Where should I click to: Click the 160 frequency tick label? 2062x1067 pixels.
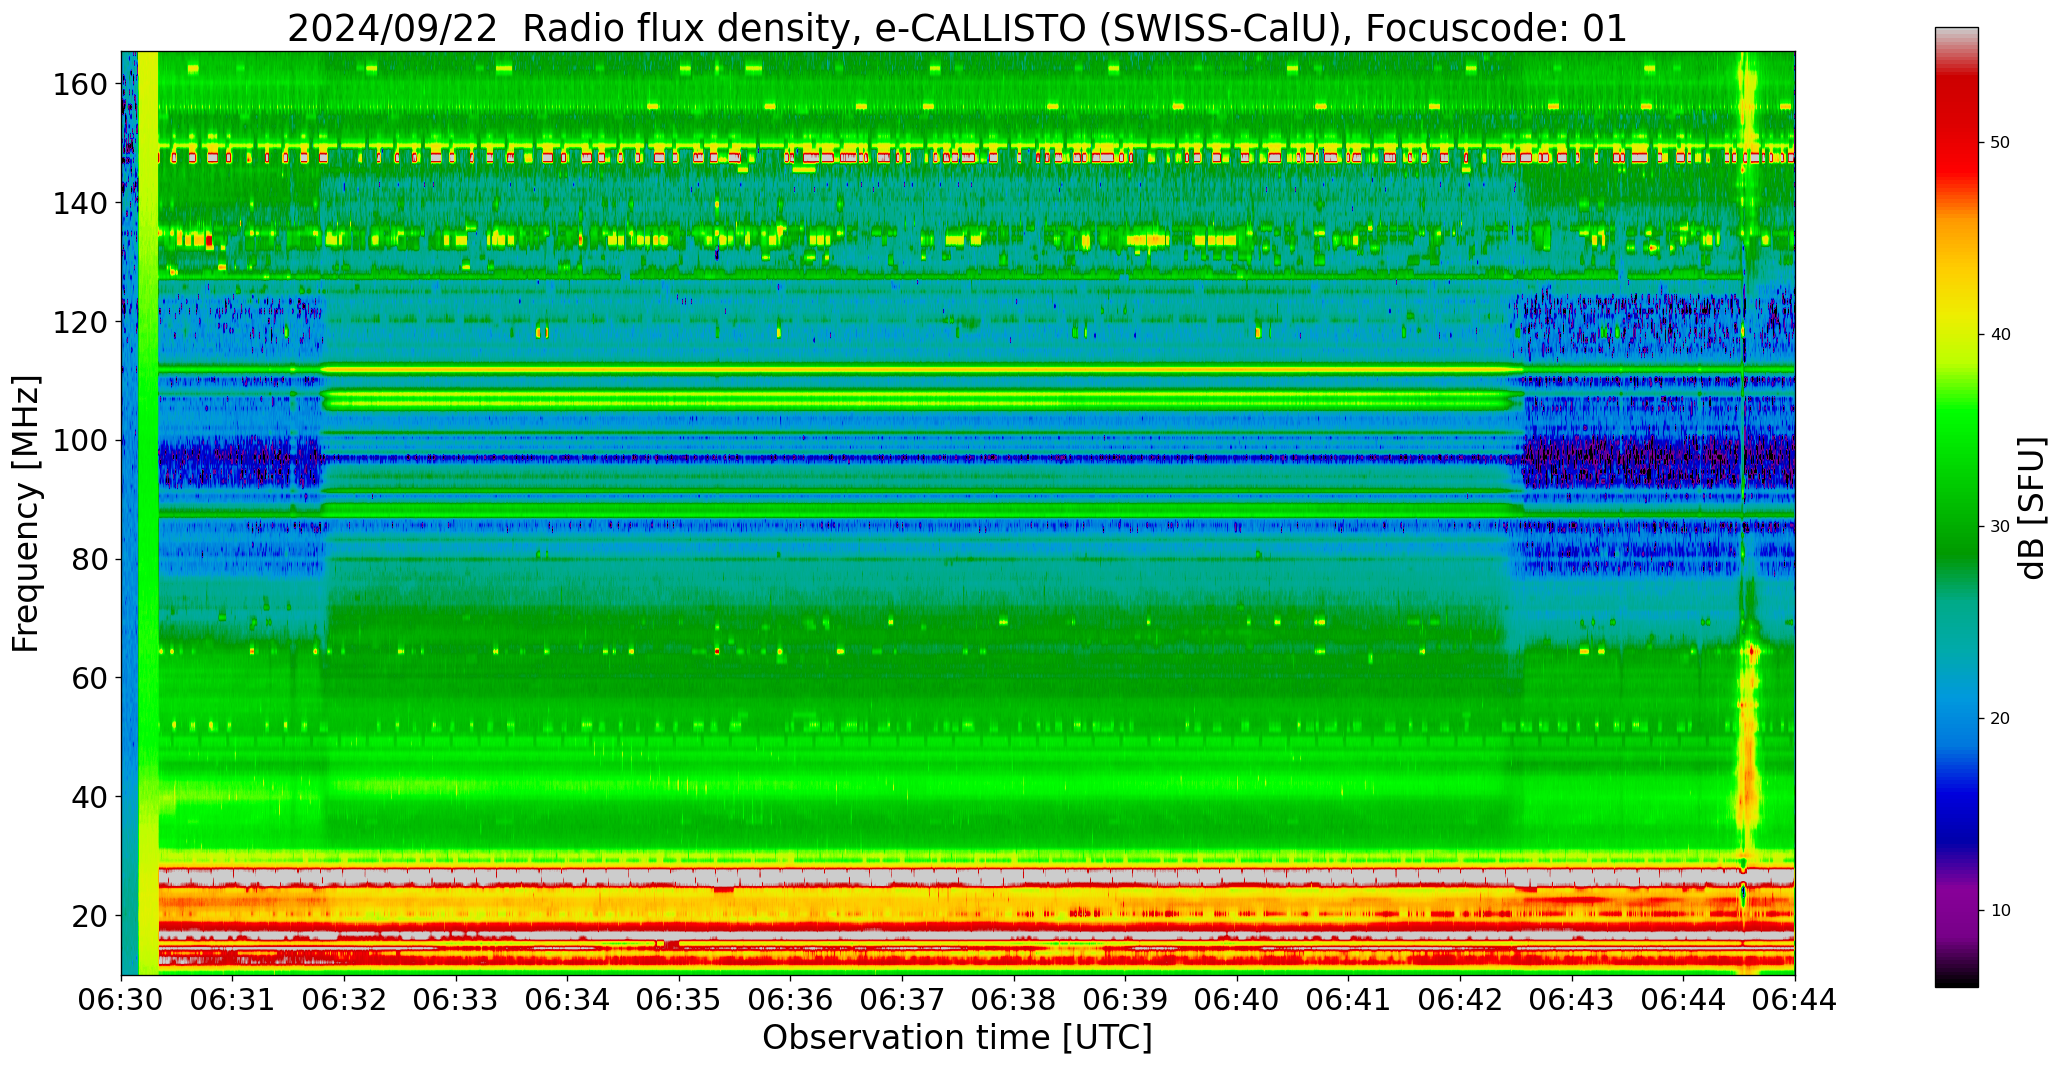tap(80, 85)
